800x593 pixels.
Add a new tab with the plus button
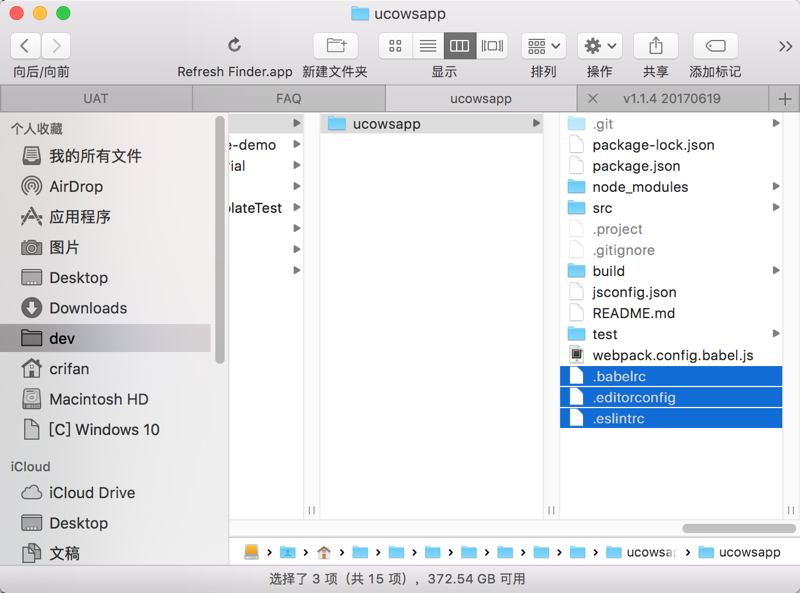pyautogui.click(x=785, y=98)
